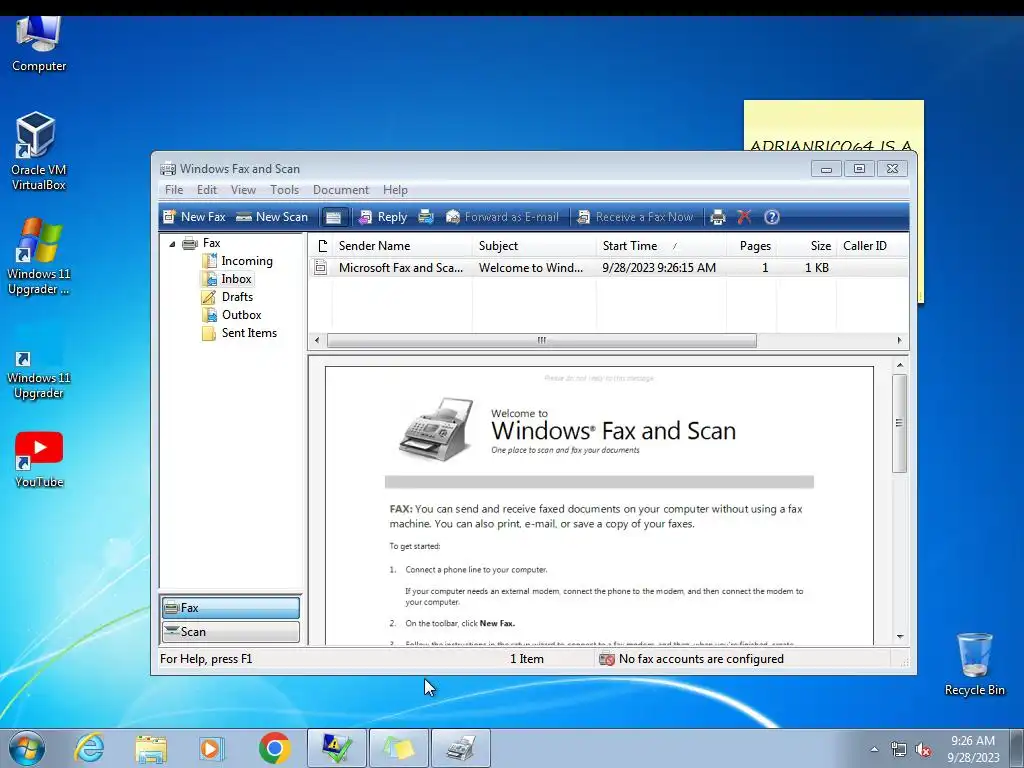The height and width of the screenshot is (768, 1024).
Task: Open the Document menu
Action: [340, 190]
